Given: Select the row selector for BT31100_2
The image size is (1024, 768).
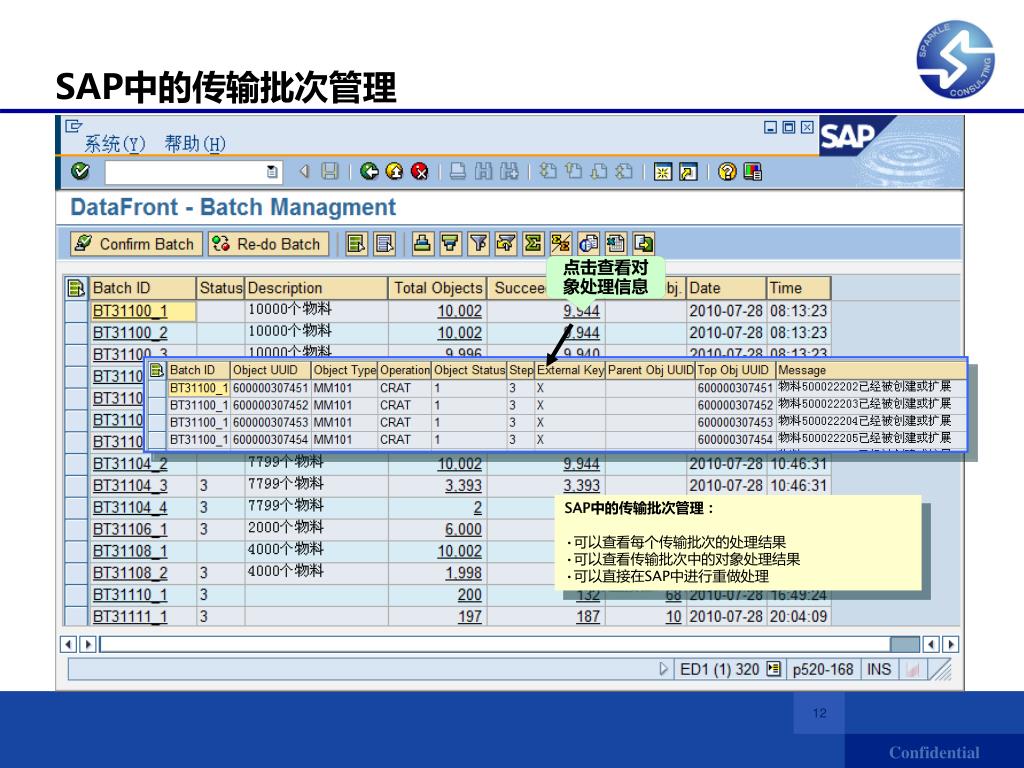Looking at the screenshot, I should pos(76,333).
